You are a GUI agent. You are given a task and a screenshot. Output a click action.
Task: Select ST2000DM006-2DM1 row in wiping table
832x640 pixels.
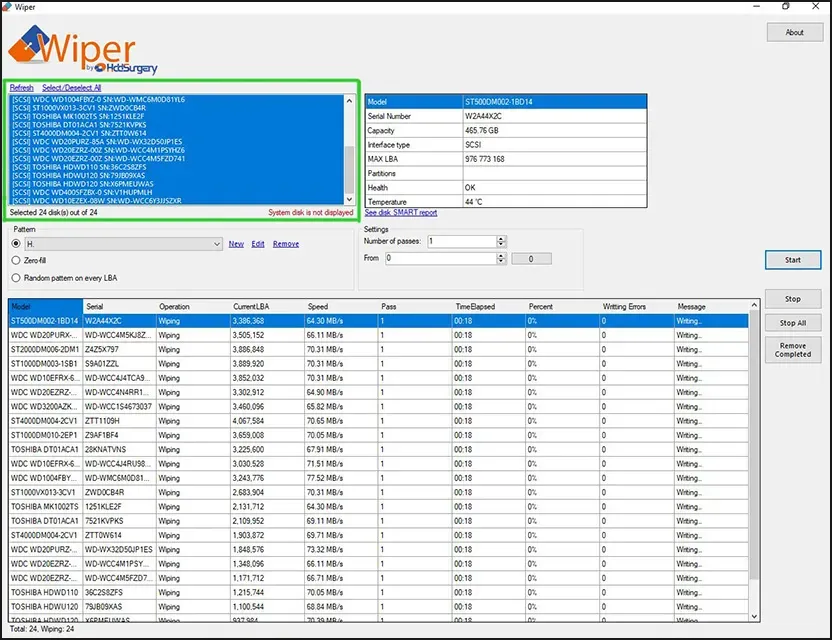click(x=379, y=350)
